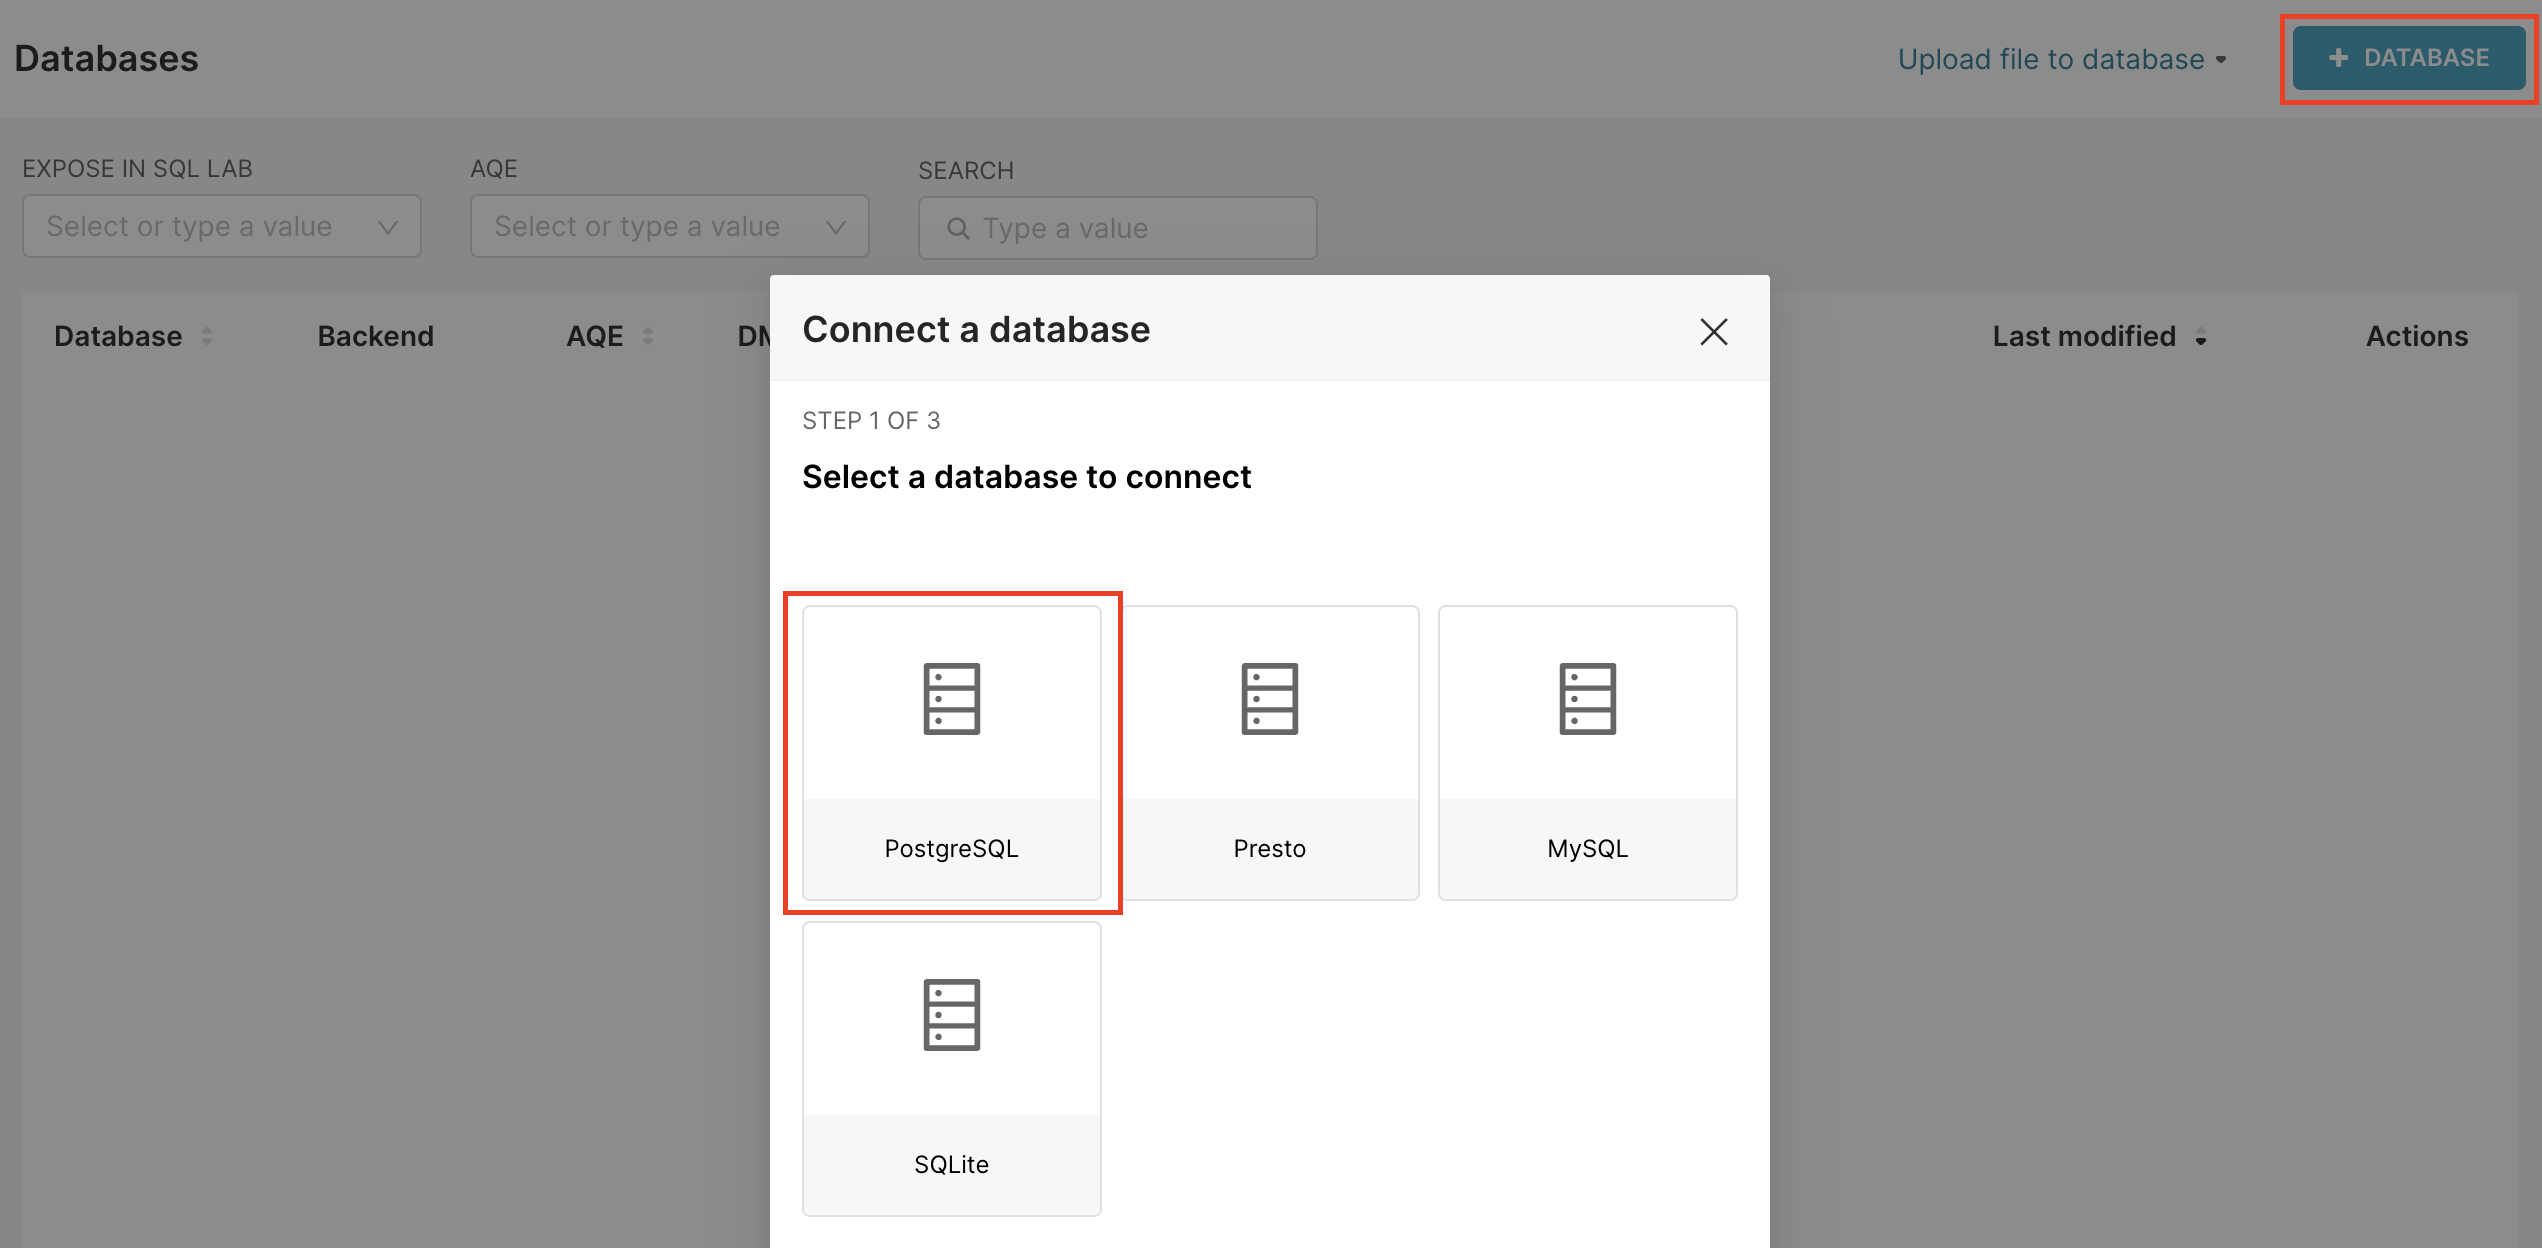2542x1248 pixels.
Task: Click the Connect a database title
Action: pyautogui.click(x=976, y=330)
